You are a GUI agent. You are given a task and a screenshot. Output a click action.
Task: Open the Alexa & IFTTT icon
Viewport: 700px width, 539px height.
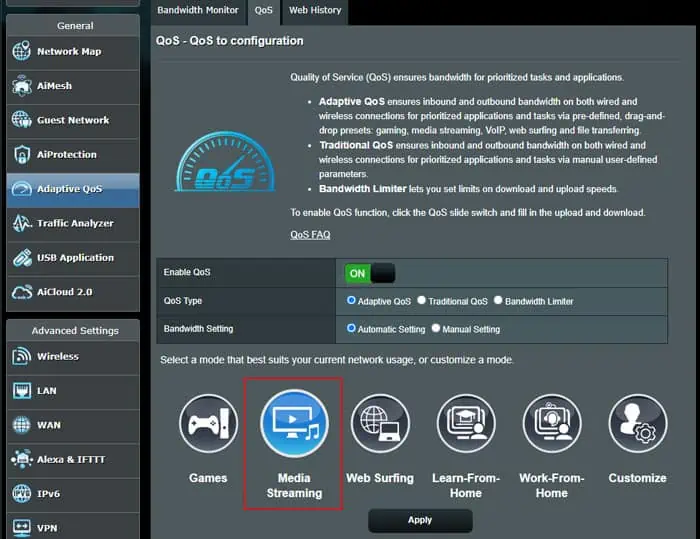(x=21, y=459)
